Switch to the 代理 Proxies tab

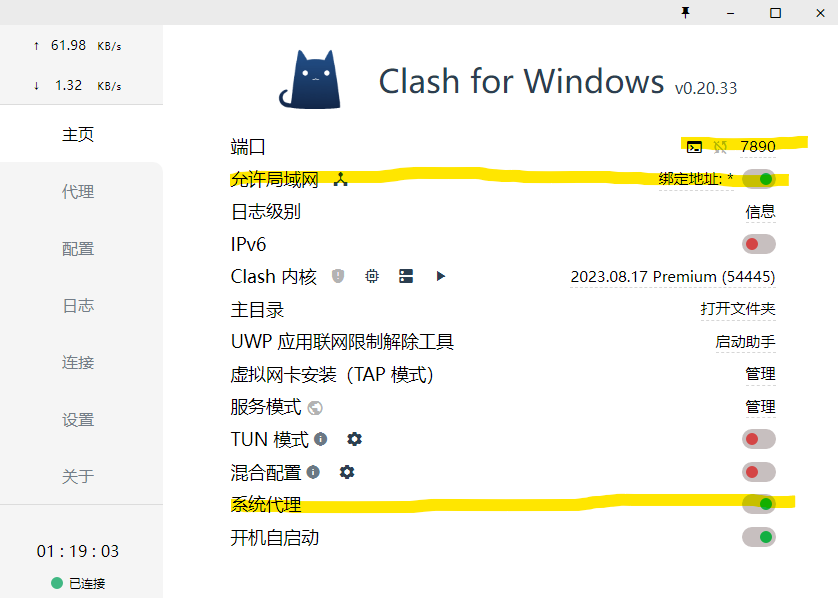pyautogui.click(x=78, y=191)
